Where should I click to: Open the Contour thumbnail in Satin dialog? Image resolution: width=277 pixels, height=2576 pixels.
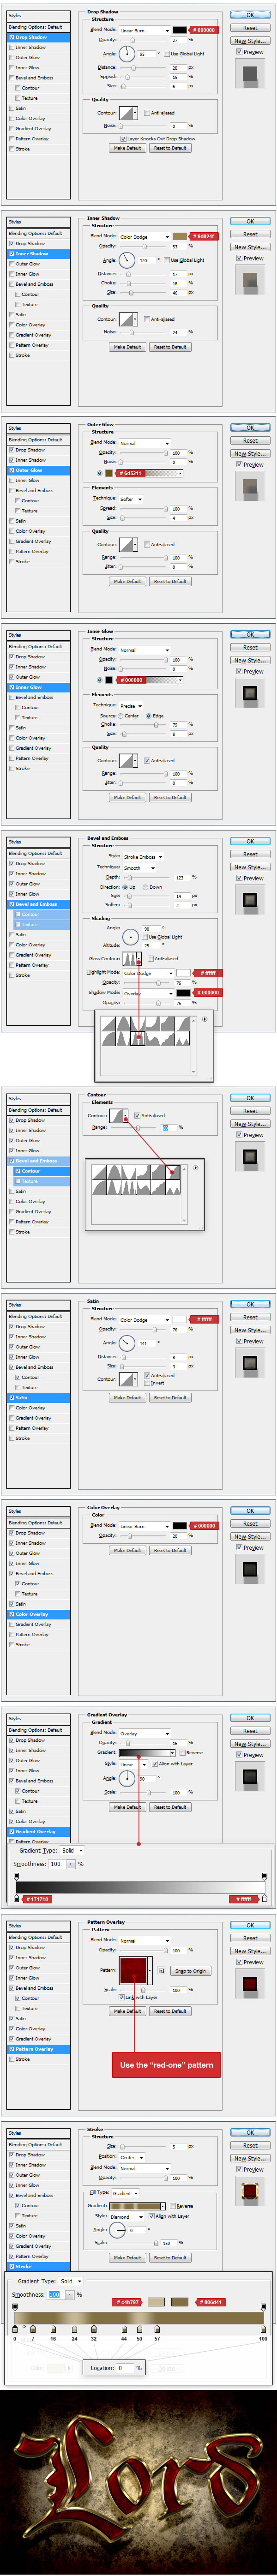(128, 1378)
